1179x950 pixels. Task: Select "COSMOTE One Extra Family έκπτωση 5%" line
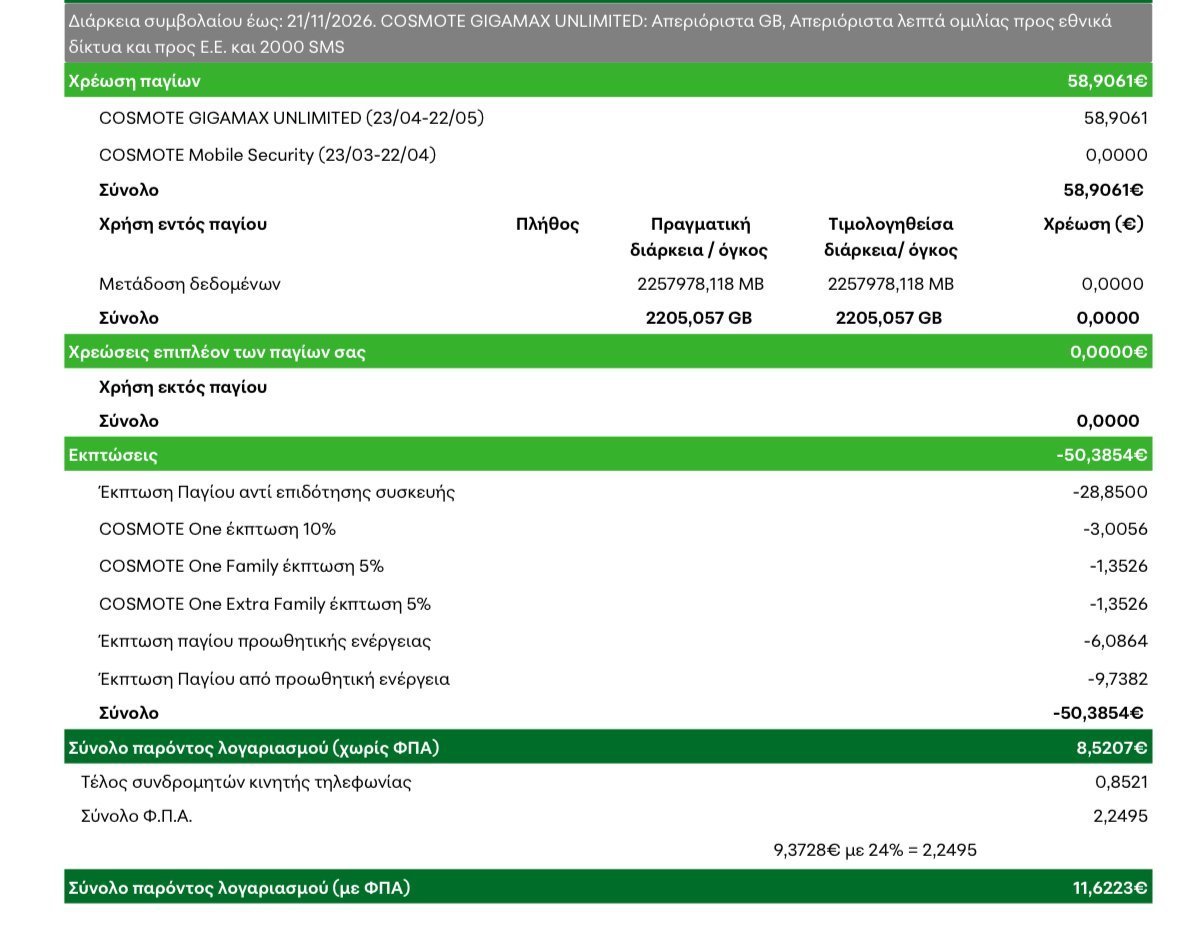tap(265, 604)
